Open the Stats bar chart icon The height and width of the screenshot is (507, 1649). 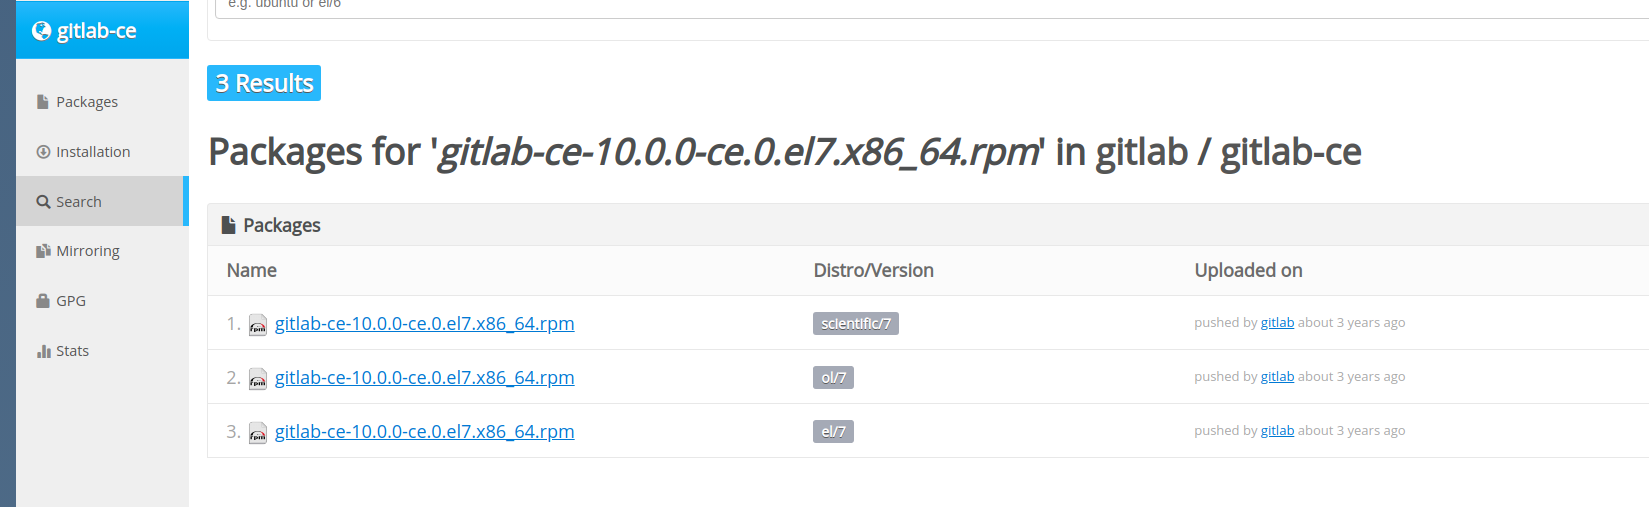(x=43, y=351)
